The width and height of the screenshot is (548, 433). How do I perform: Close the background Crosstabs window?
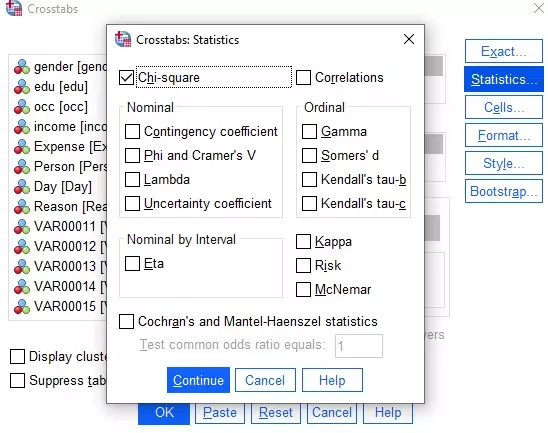(x=539, y=8)
